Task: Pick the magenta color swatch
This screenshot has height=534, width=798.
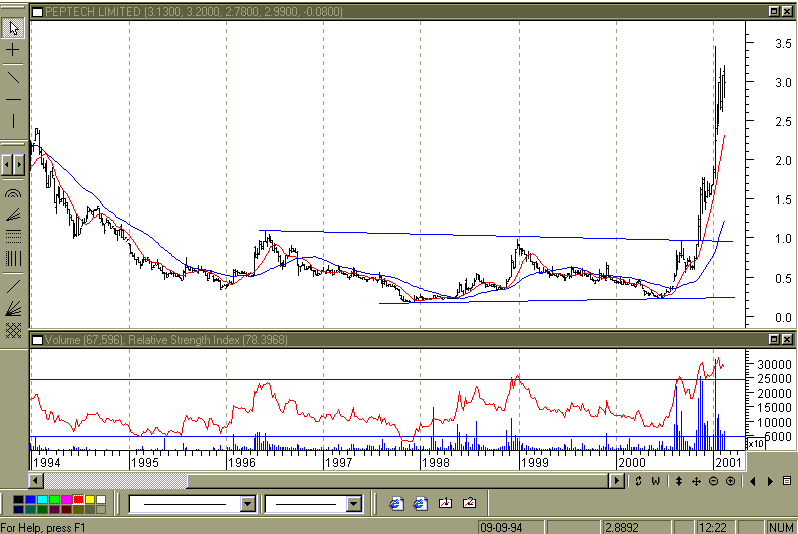Action: pyautogui.click(x=66, y=499)
